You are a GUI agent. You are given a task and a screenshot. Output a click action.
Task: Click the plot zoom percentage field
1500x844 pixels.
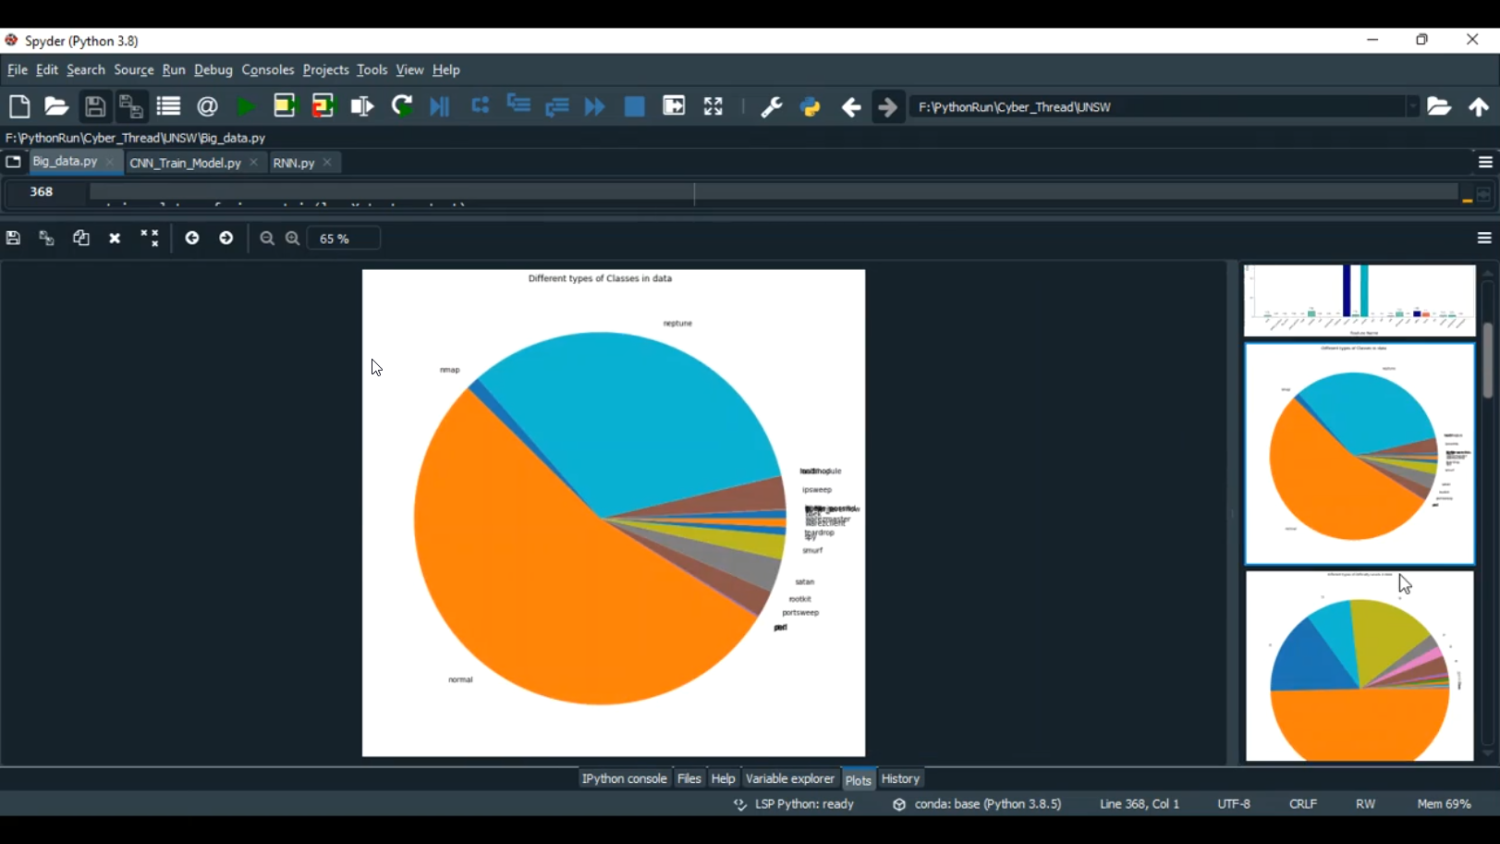pyautogui.click(x=343, y=239)
